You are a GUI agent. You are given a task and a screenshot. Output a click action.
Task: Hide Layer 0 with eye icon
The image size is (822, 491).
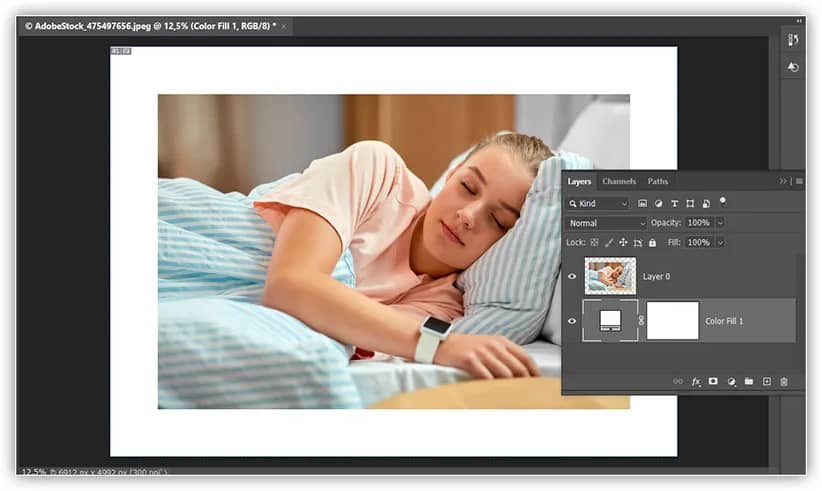[572, 277]
